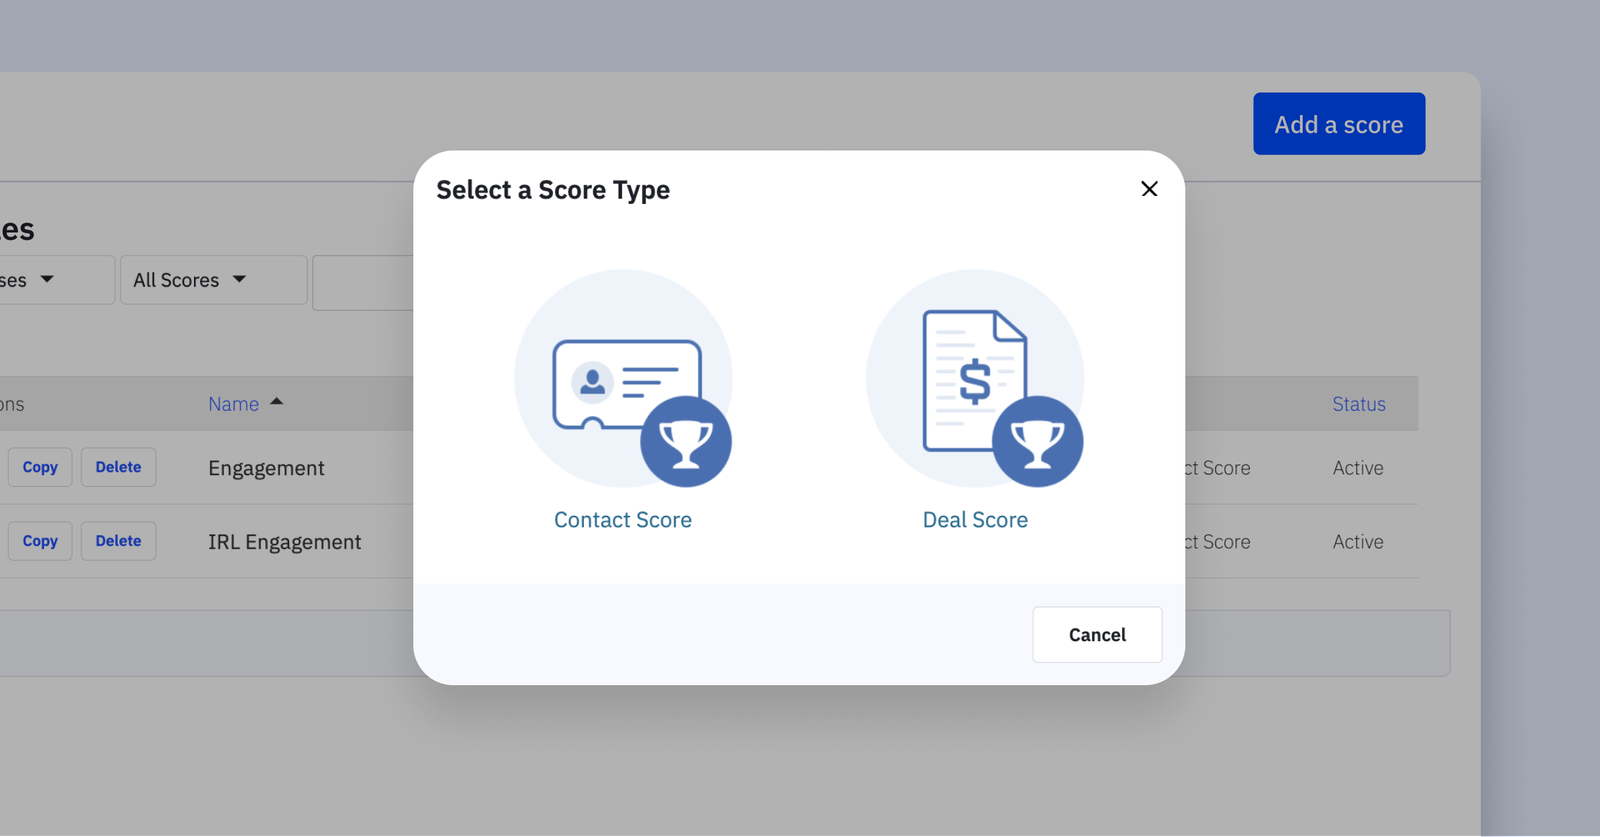1600x837 pixels.
Task: Delete the Engagement score
Action: (118, 467)
